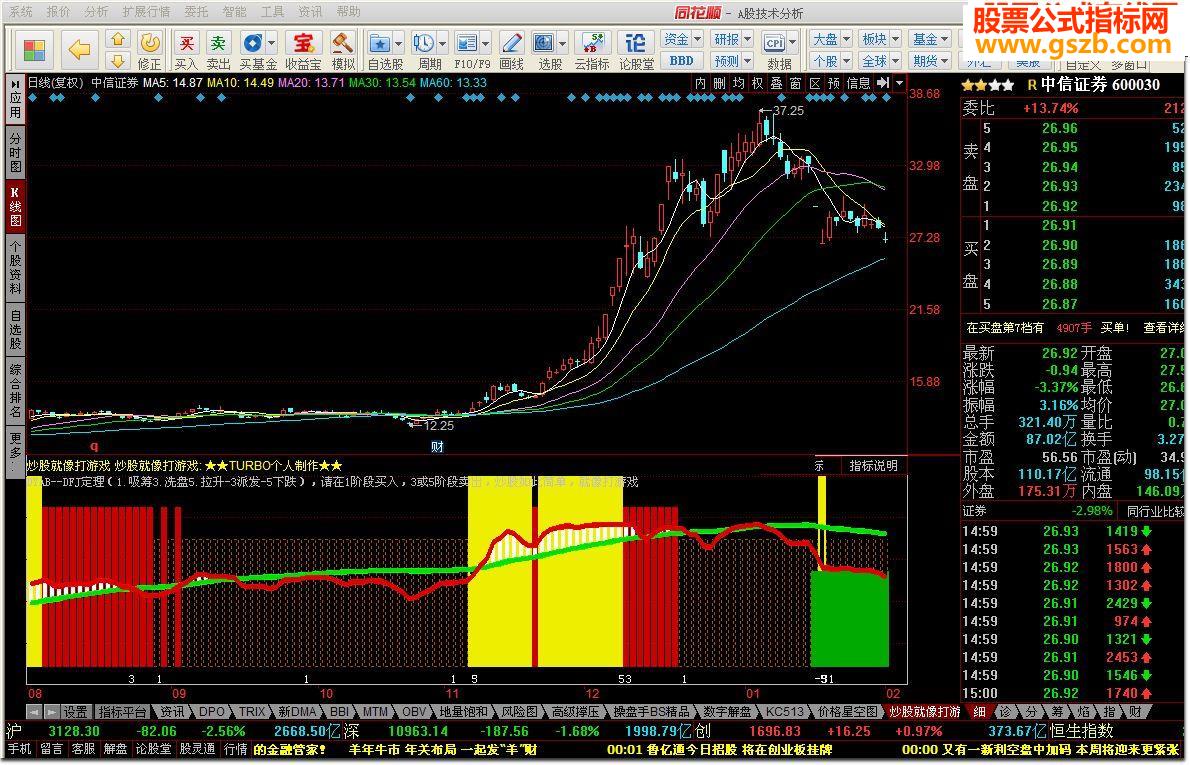Click the dropdown arrow after 信息 row
Screen dimensions: 1190x765
(x=899, y=83)
